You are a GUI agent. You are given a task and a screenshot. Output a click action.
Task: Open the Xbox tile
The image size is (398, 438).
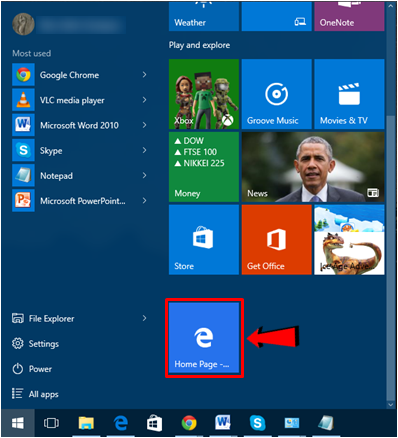(x=204, y=94)
